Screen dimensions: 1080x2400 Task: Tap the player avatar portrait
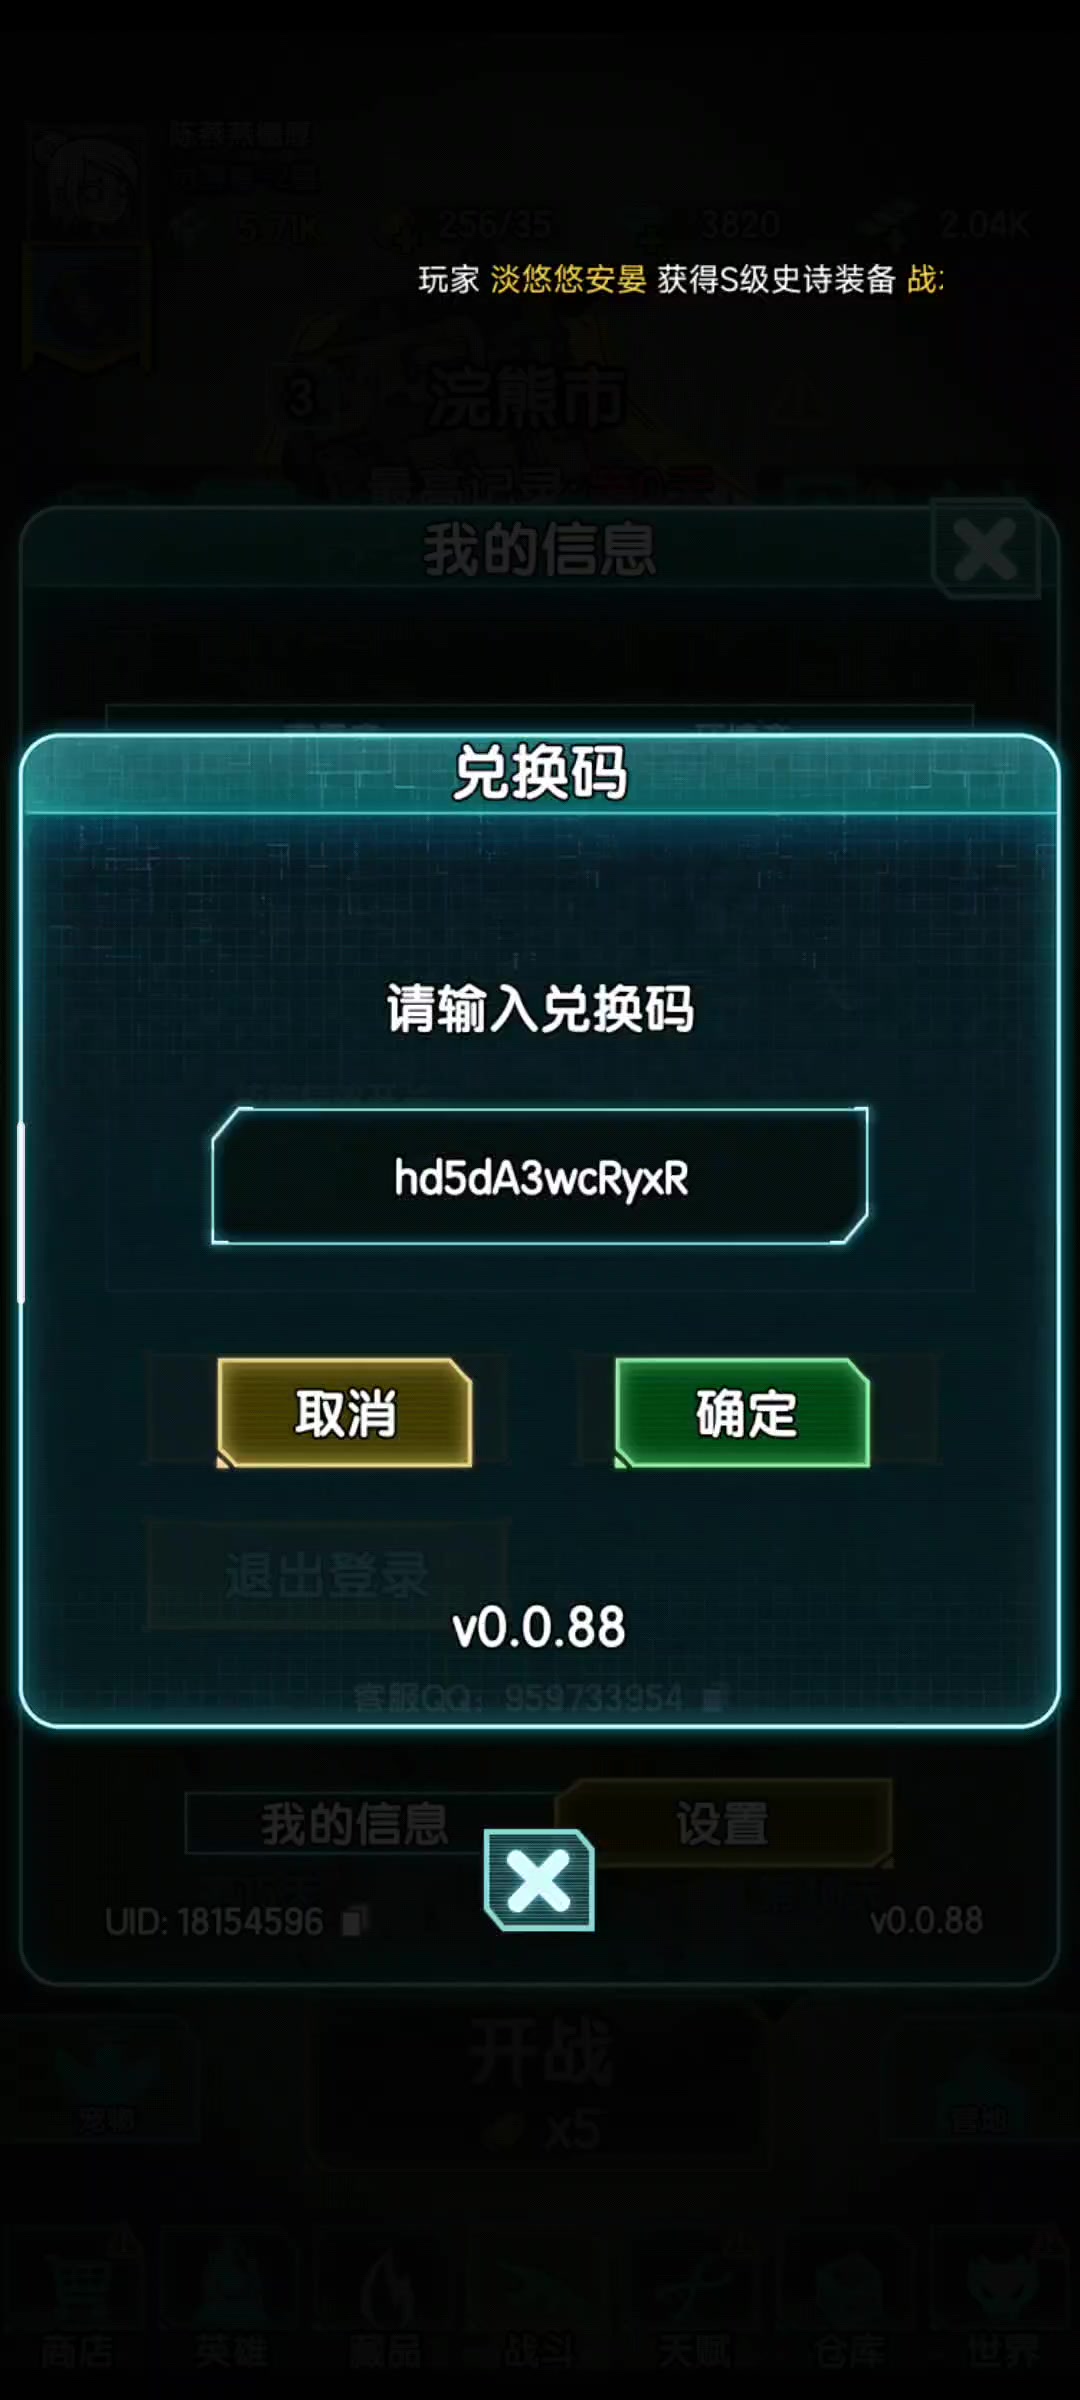(88, 185)
